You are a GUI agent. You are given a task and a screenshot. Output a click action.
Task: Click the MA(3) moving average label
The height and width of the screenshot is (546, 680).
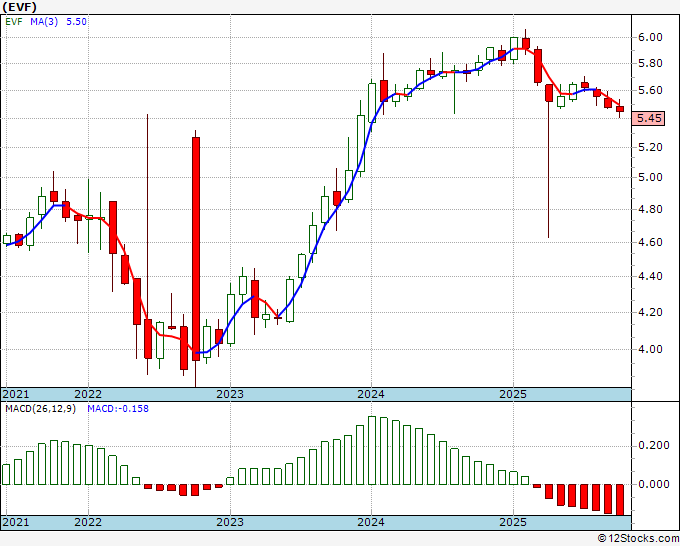pyautogui.click(x=44, y=21)
